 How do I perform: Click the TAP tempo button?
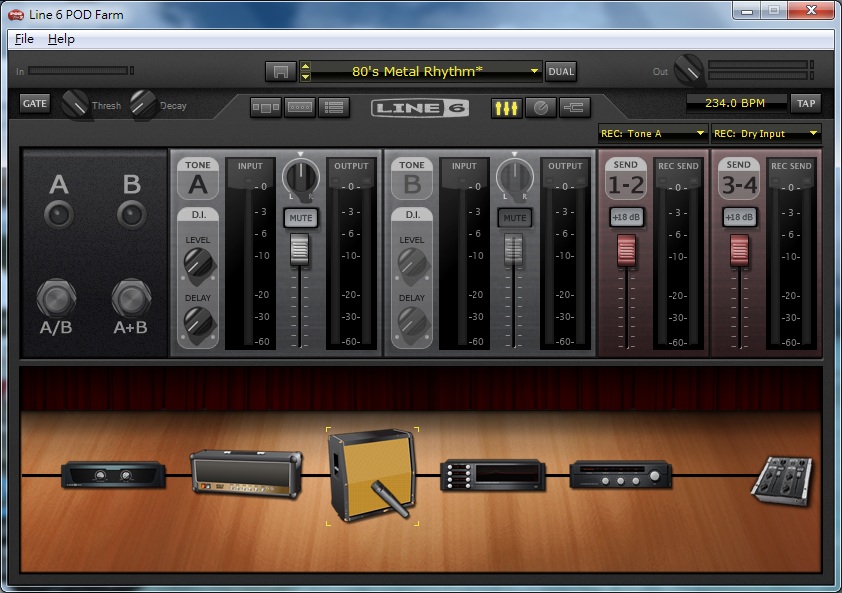[805, 103]
